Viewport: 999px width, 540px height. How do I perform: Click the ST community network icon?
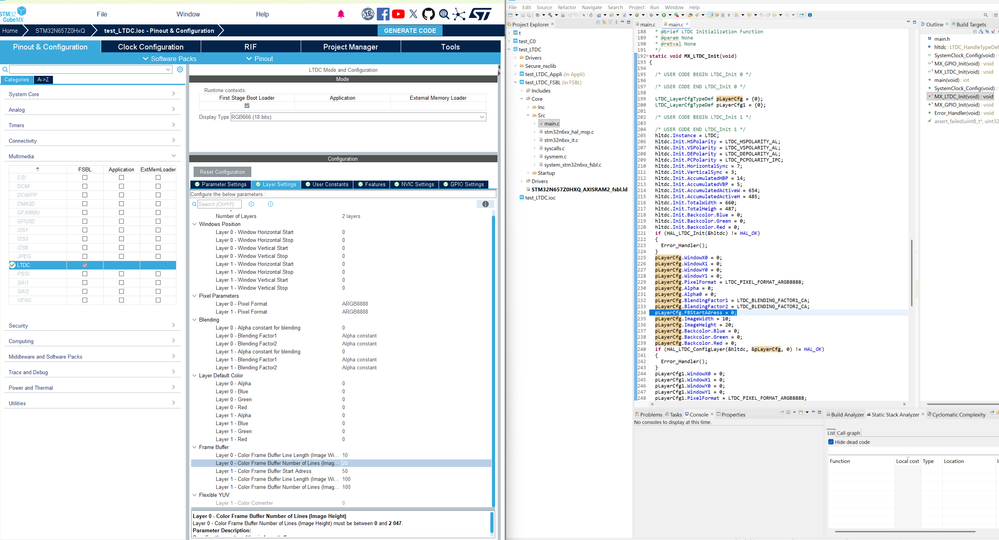pos(459,14)
